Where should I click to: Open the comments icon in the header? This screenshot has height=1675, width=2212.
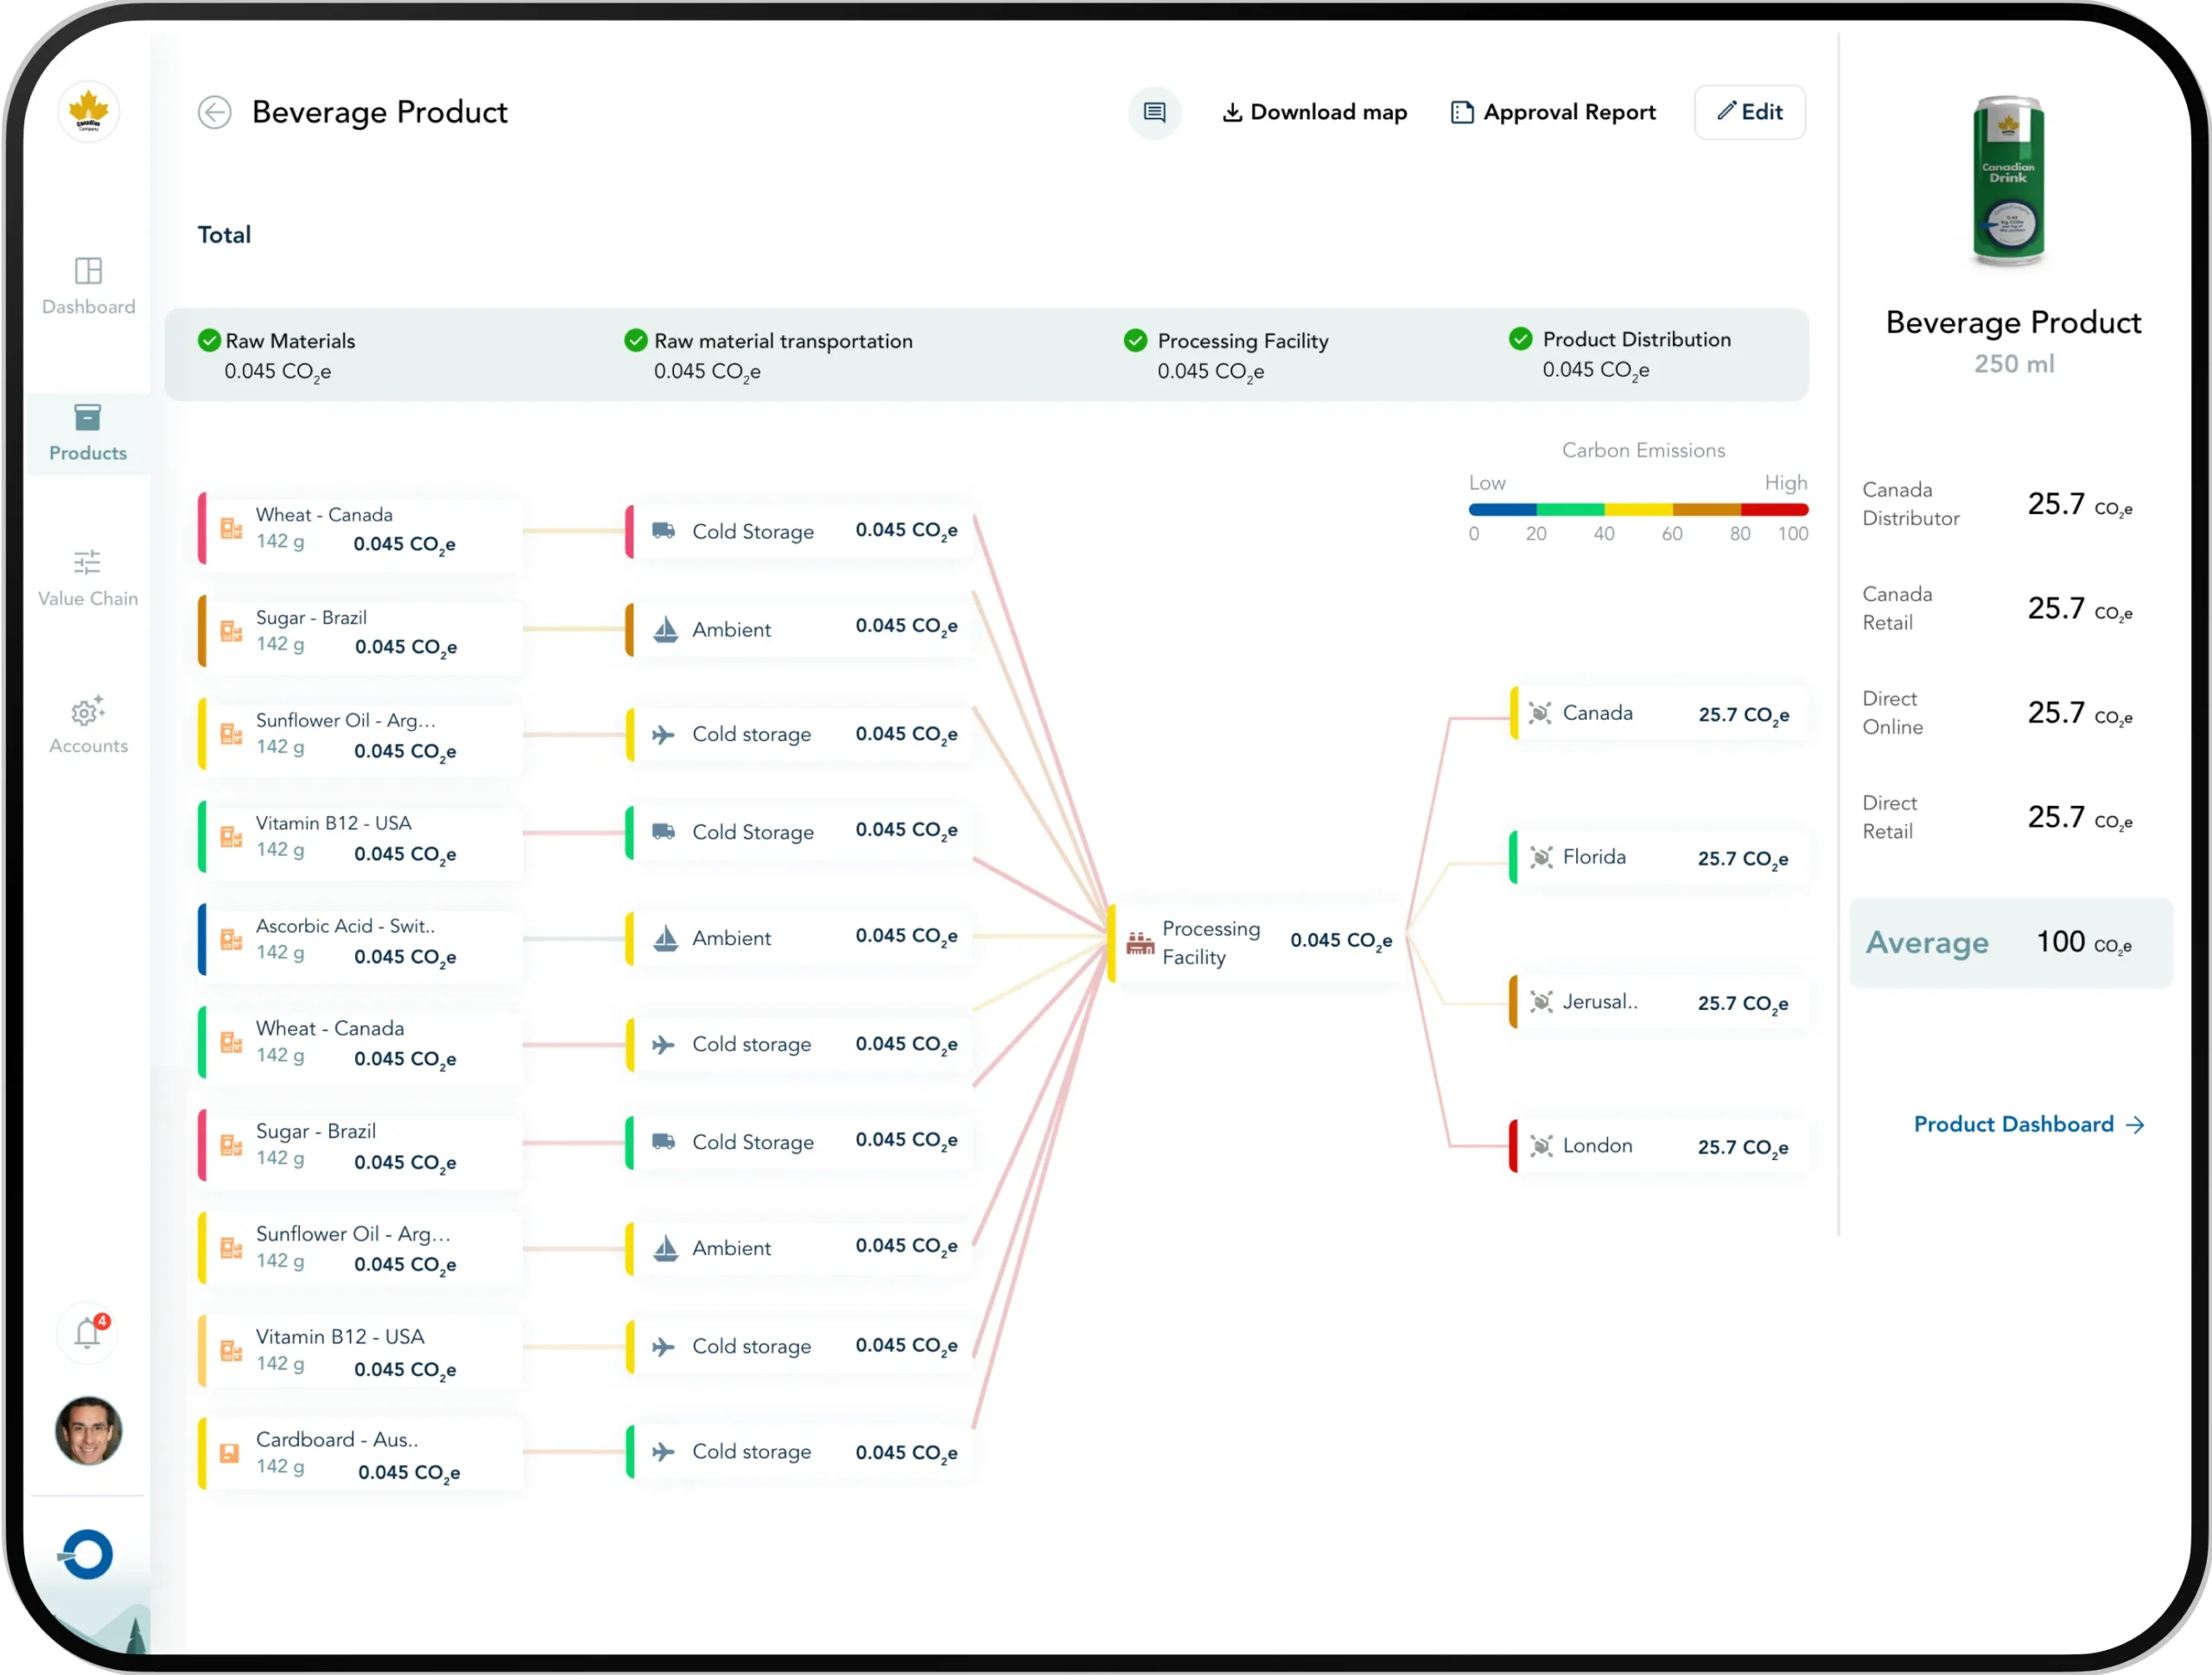[x=1154, y=112]
